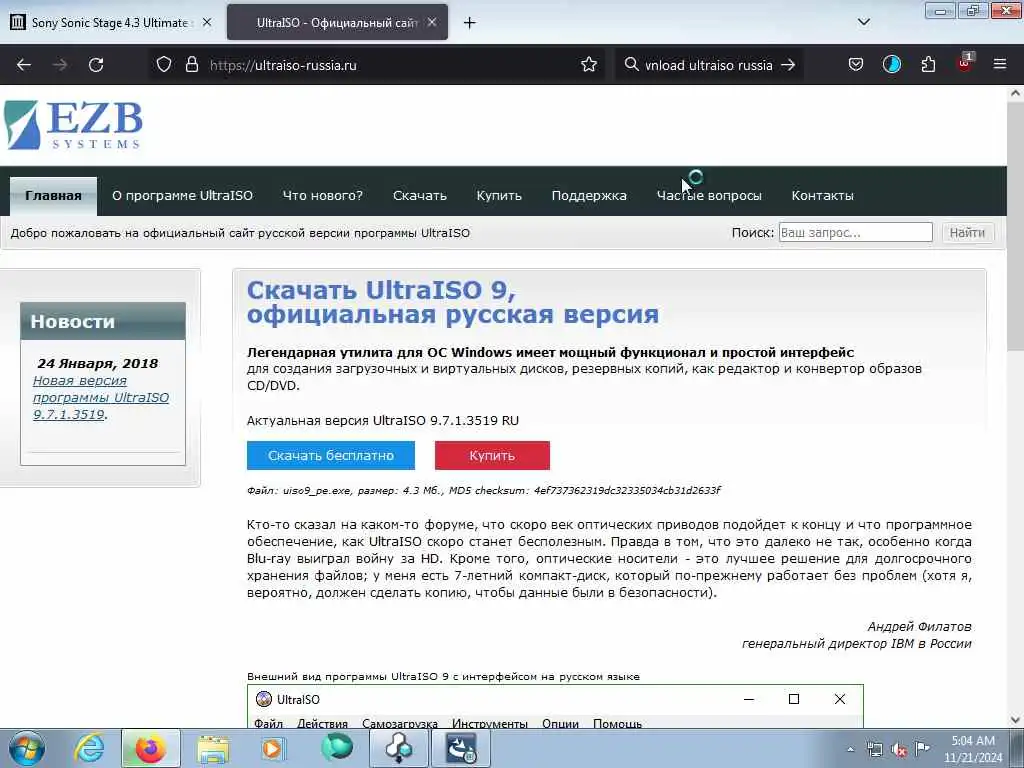The width and height of the screenshot is (1024, 768).
Task: Open Windows Media Player taskbar icon
Action: pos(272,748)
